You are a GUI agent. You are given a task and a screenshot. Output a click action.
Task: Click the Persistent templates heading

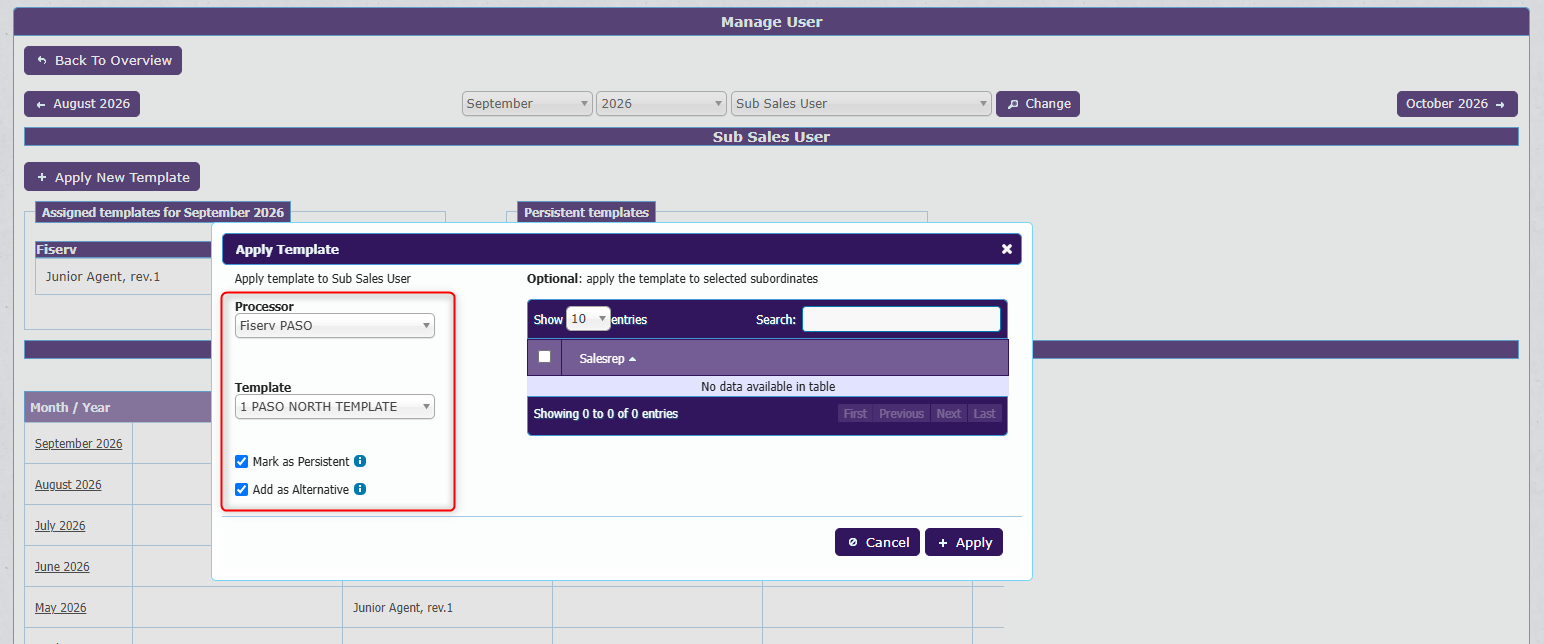586,212
